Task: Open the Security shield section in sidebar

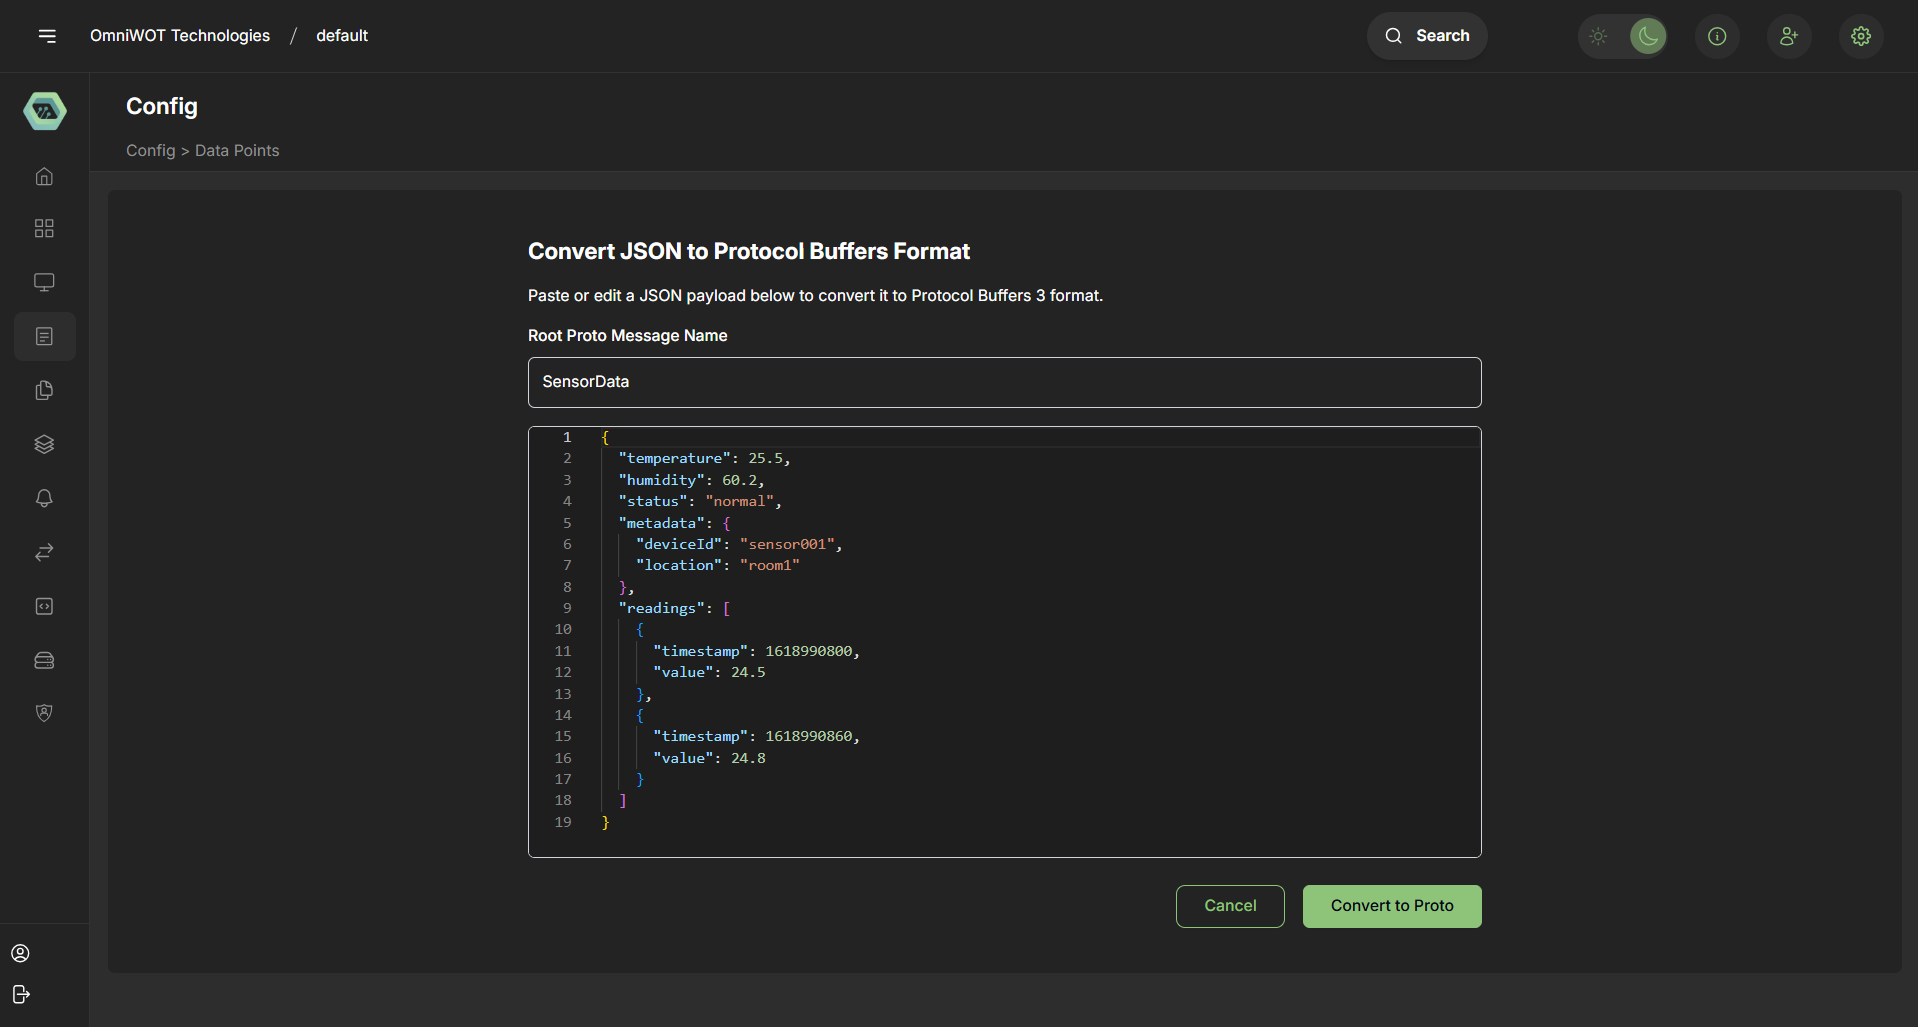Action: [44, 712]
